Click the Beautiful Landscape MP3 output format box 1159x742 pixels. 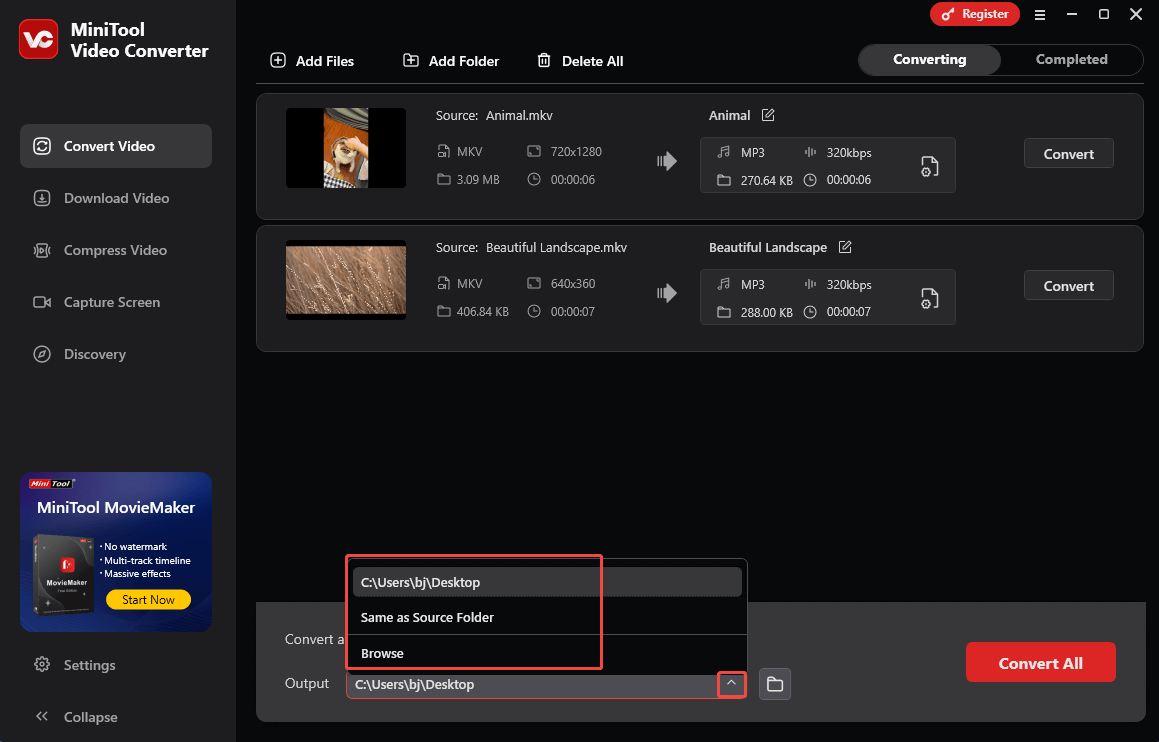[x=828, y=297]
